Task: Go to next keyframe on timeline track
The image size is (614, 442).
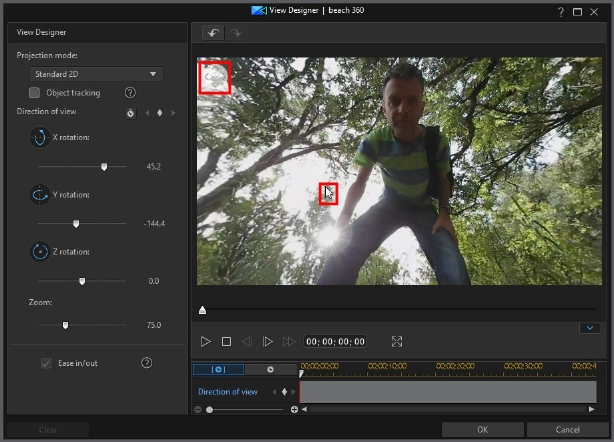Action: [293, 391]
